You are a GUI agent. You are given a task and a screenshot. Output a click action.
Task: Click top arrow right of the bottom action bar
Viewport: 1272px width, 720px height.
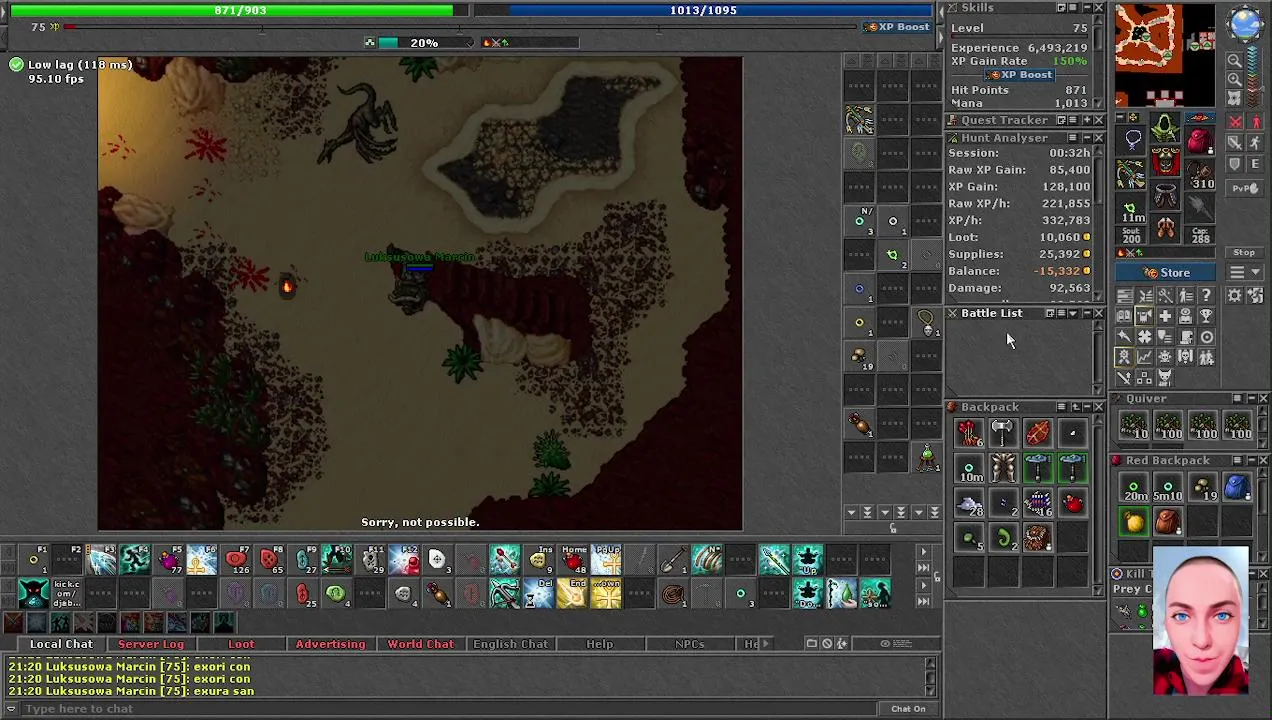(x=924, y=552)
